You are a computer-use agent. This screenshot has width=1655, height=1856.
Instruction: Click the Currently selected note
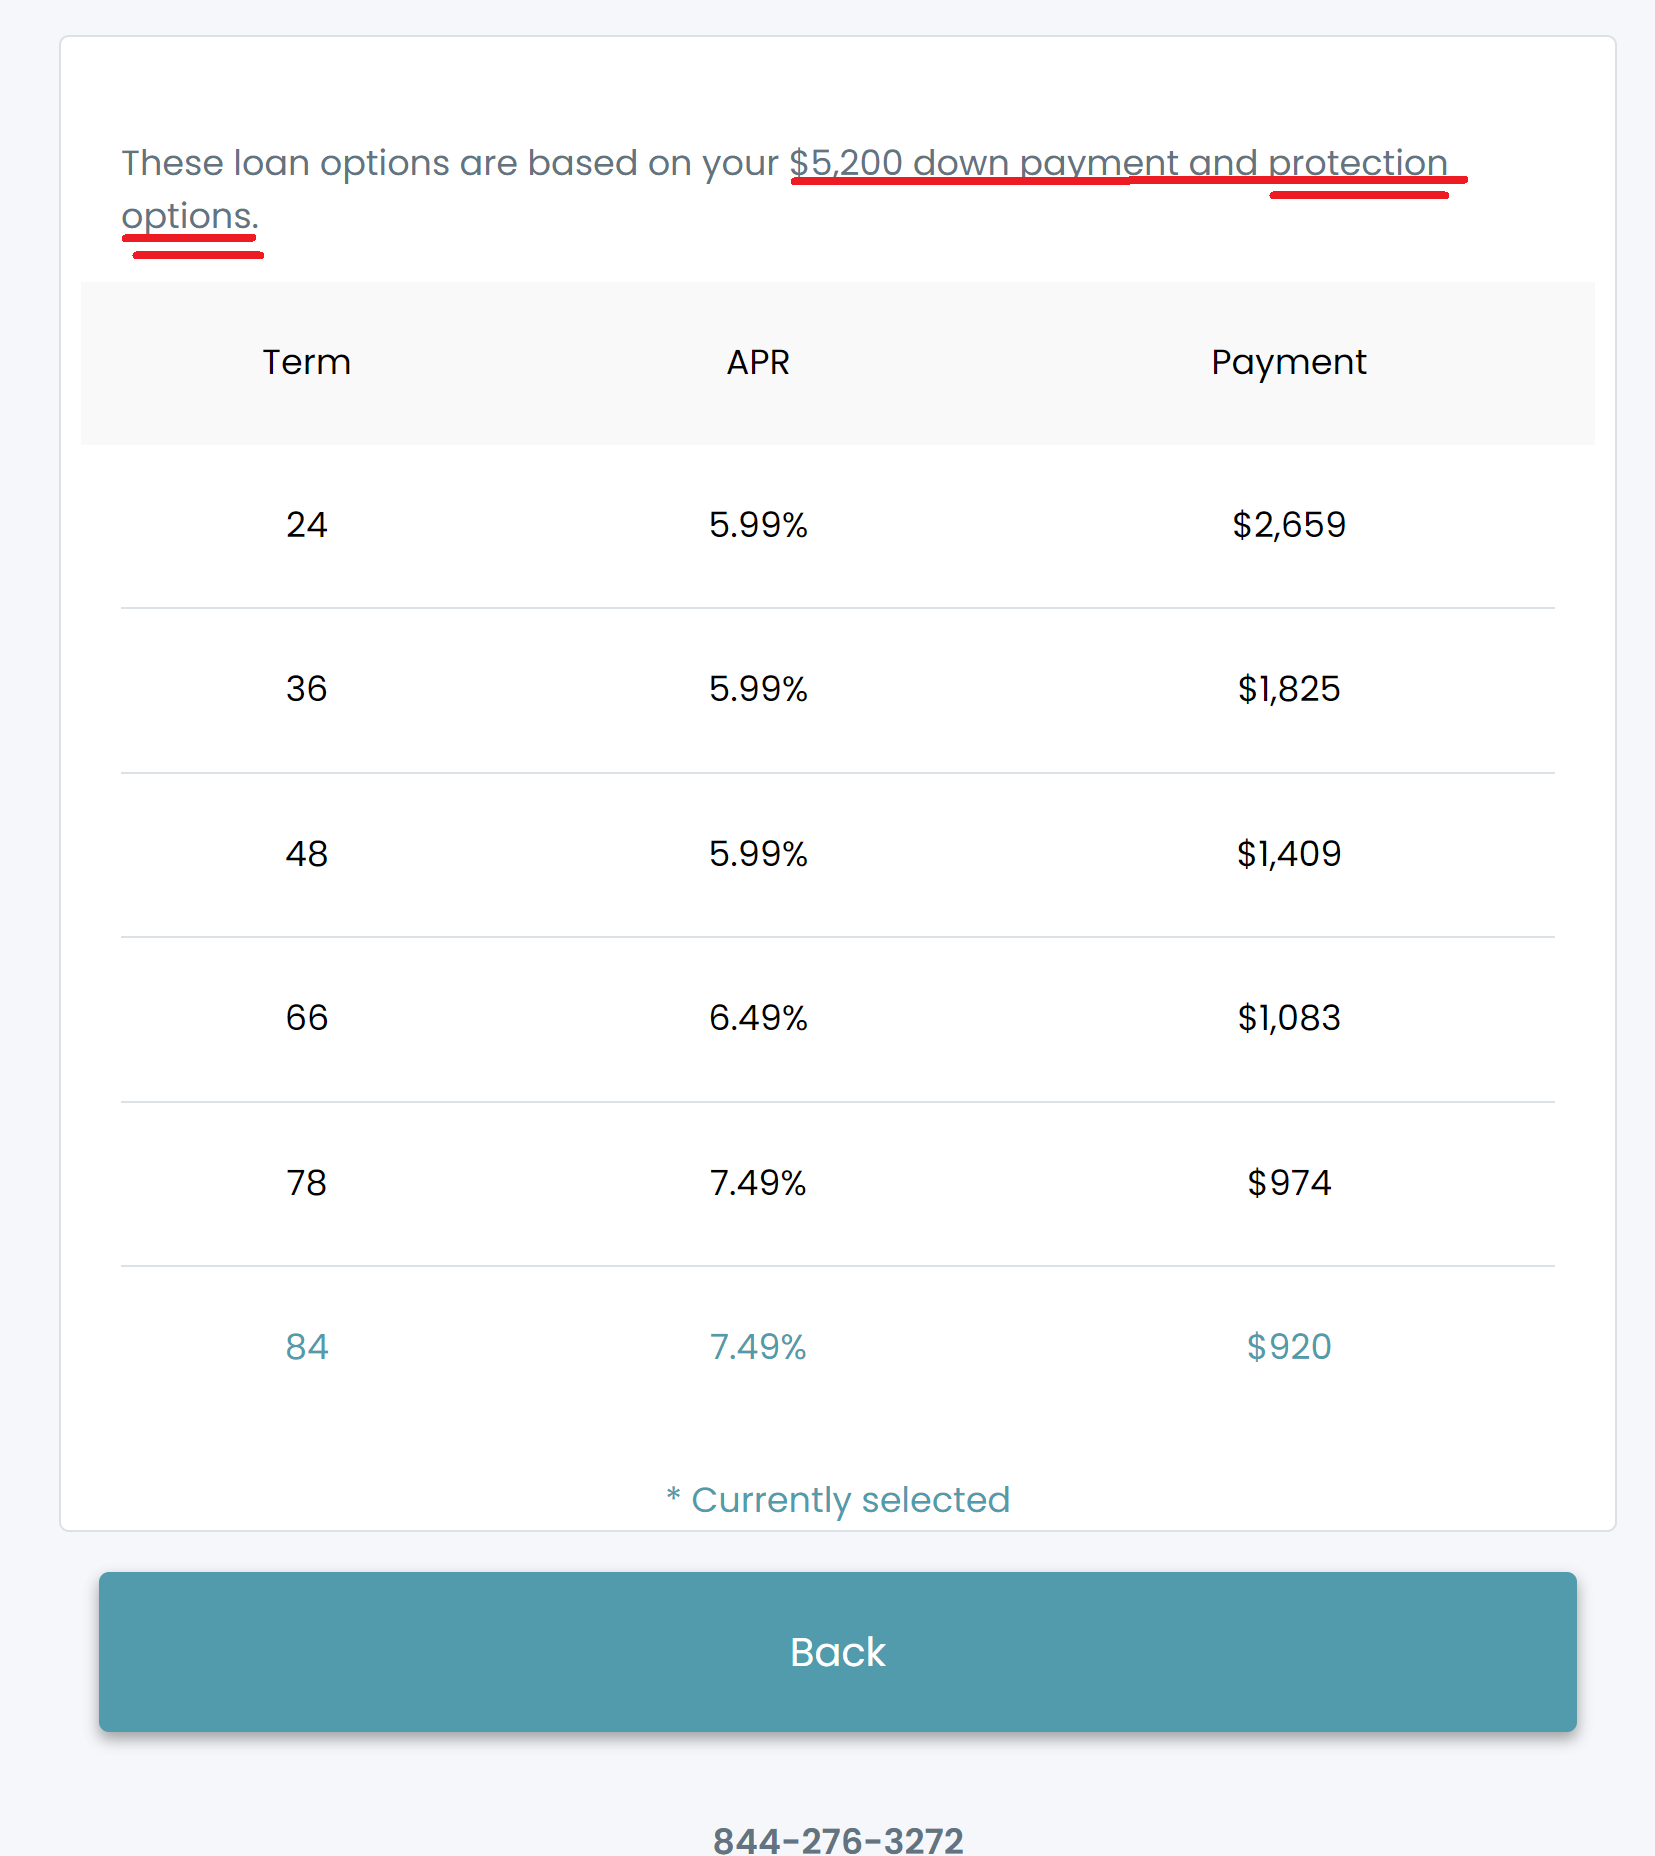click(838, 1500)
